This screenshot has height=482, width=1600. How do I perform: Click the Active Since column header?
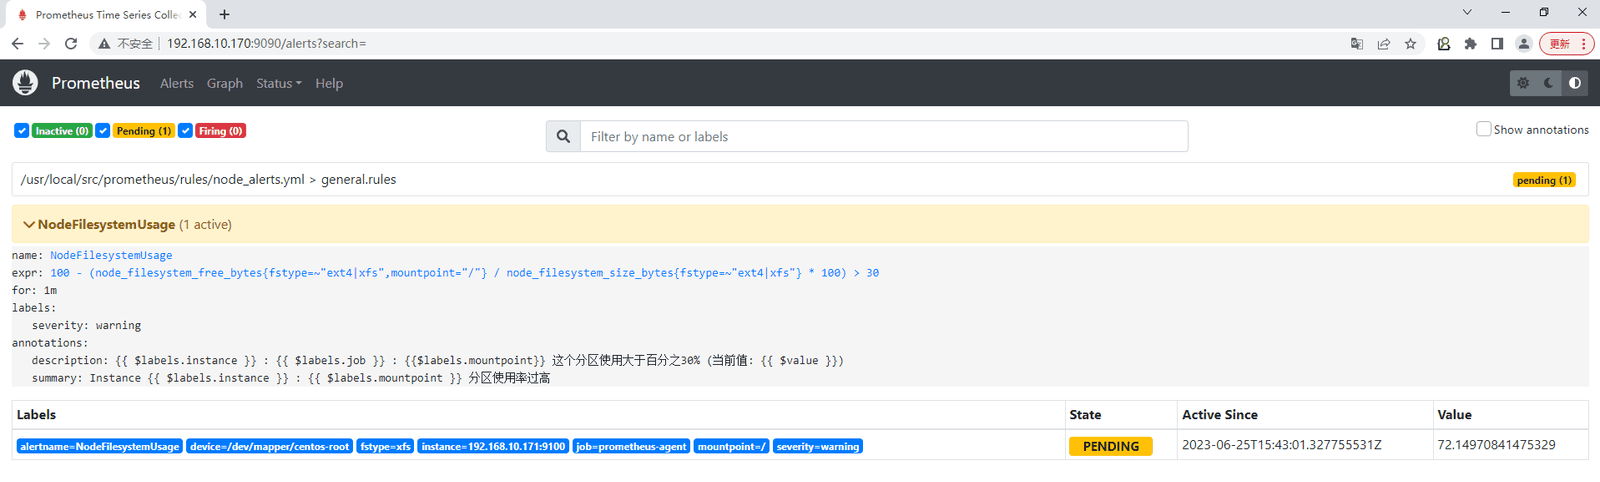click(x=1220, y=414)
